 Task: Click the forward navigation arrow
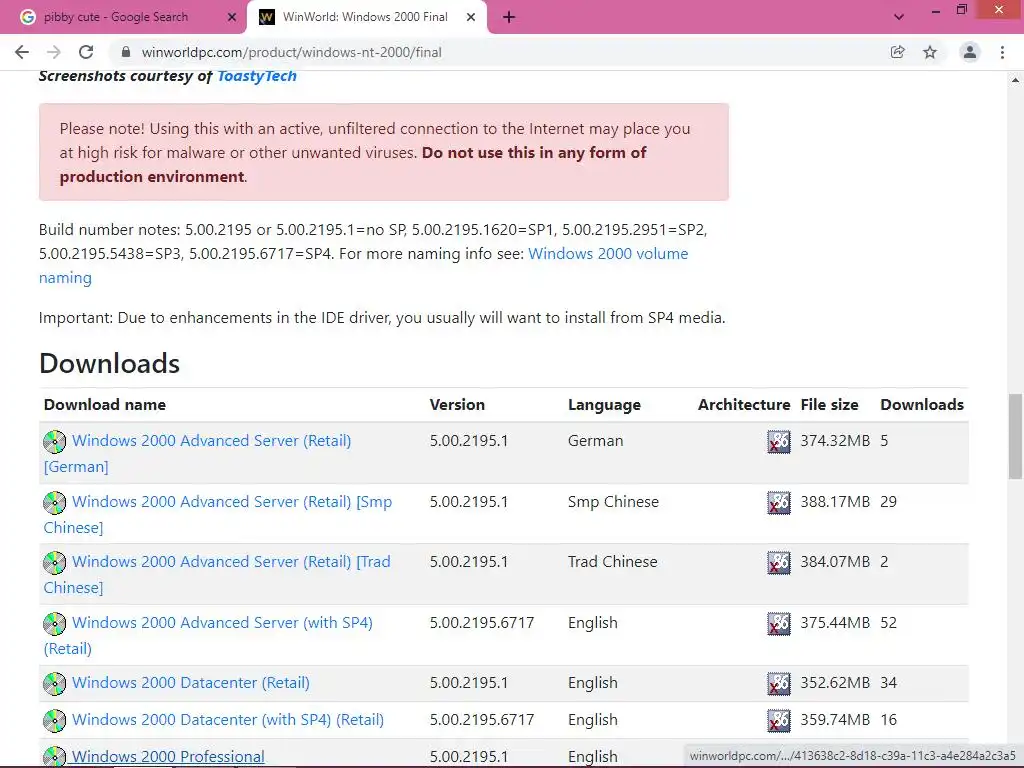pos(54,52)
